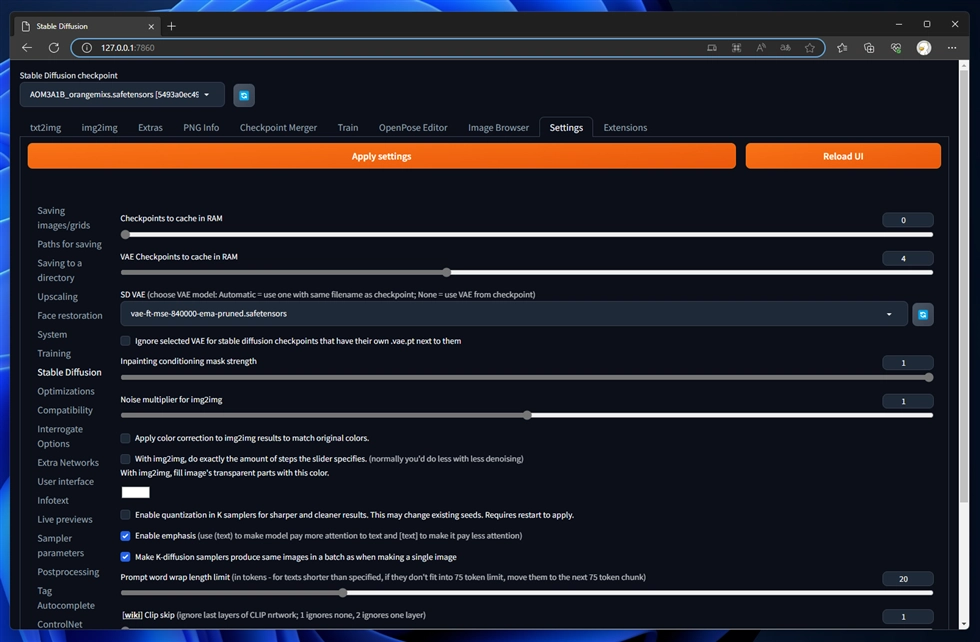Image resolution: width=980 pixels, height=642 pixels.
Task: Go to the Checkpoint Merger tab
Action: (278, 128)
